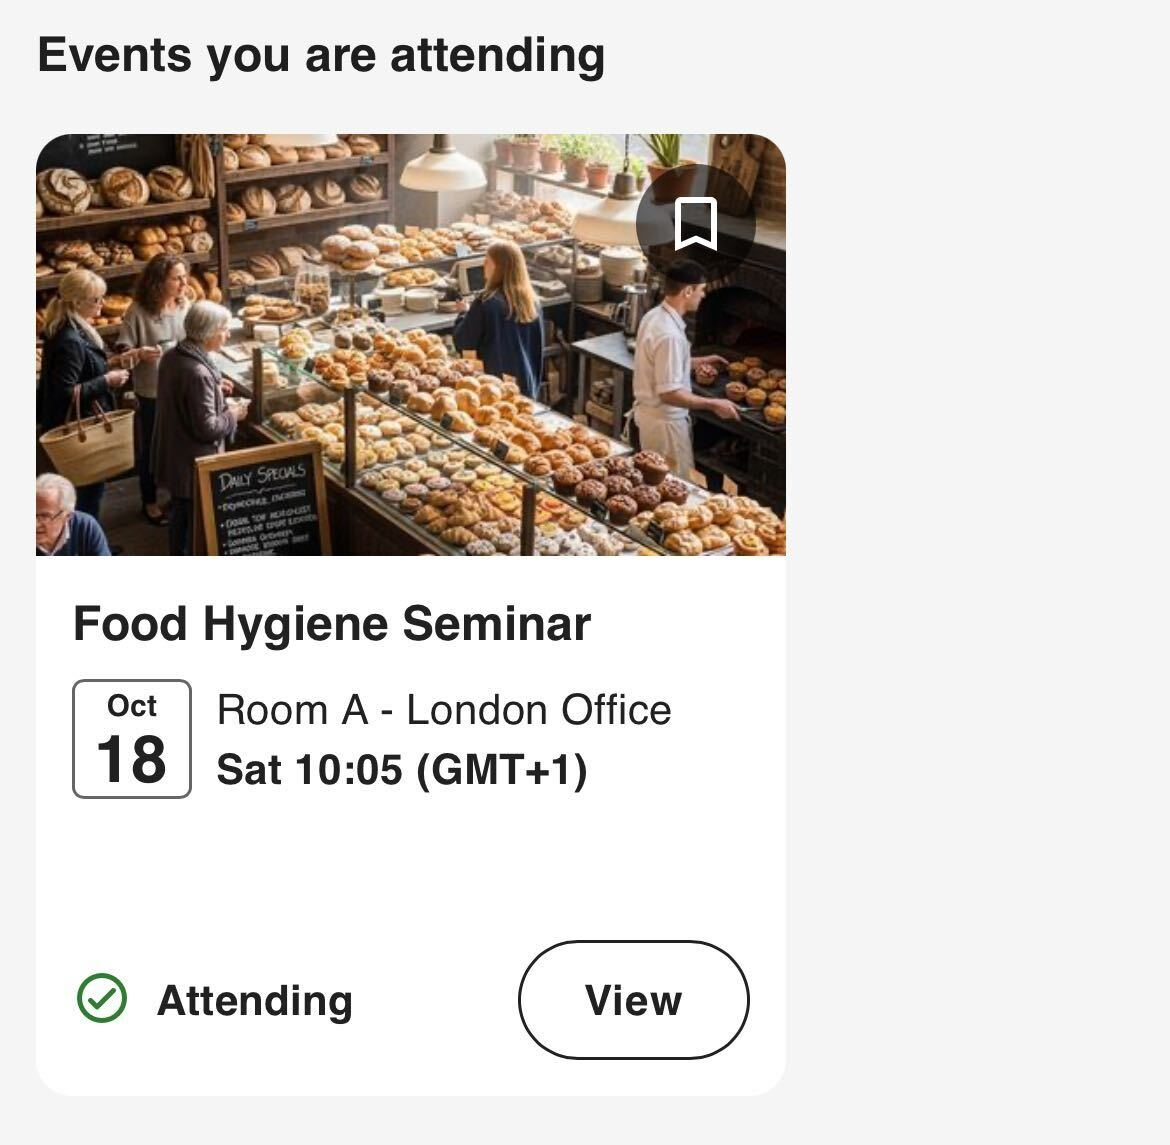Screen dimensions: 1170x1145
Task: Open the View button for the seminar
Action: (633, 999)
